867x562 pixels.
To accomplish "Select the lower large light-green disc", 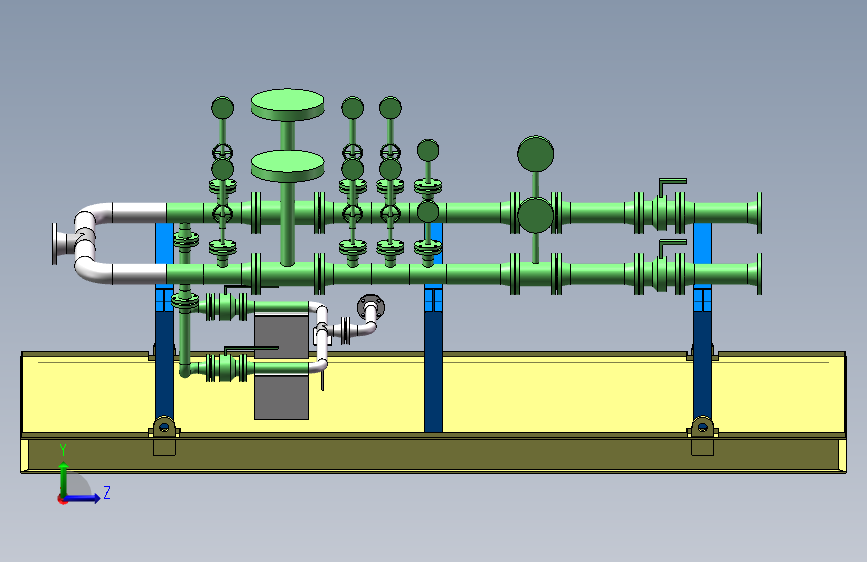I will 287,165.
